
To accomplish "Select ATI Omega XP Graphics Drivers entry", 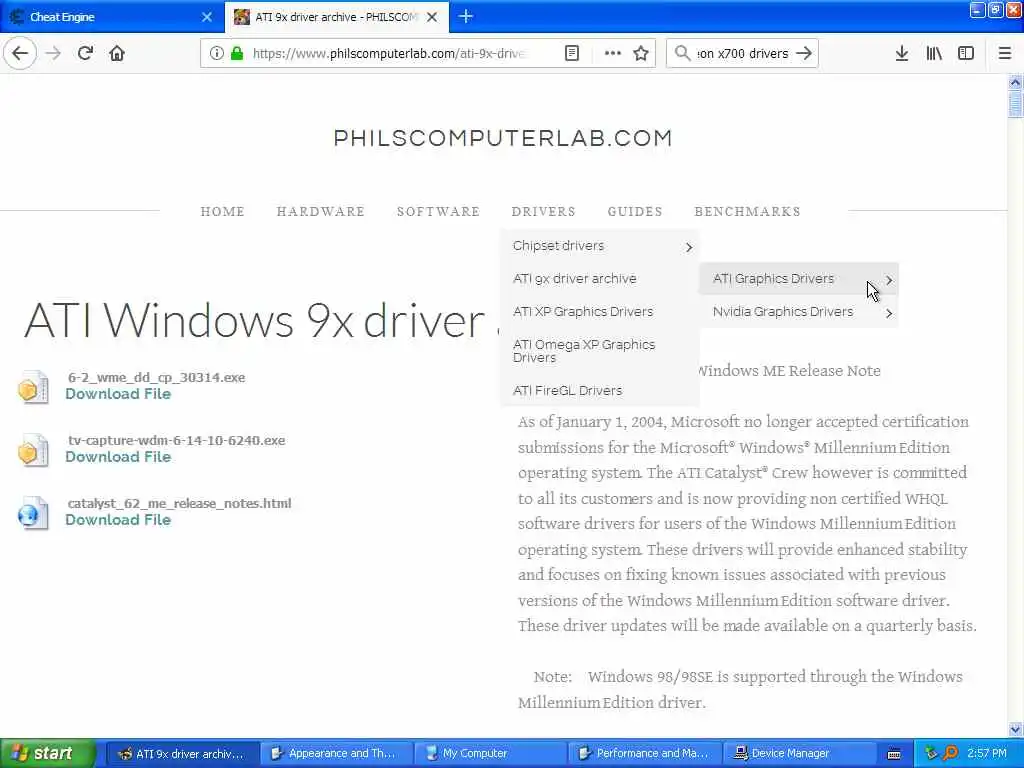I will [x=600, y=351].
